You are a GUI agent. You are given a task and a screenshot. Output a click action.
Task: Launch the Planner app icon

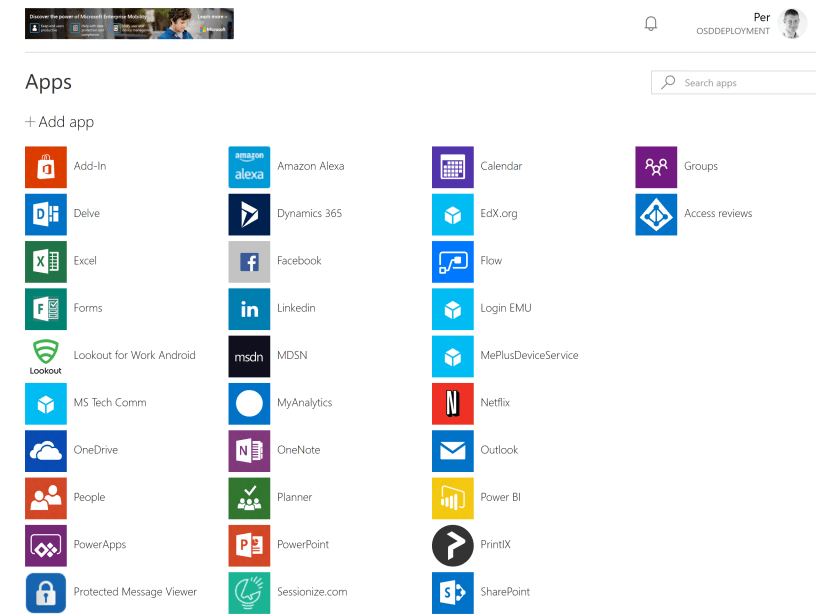tap(249, 498)
